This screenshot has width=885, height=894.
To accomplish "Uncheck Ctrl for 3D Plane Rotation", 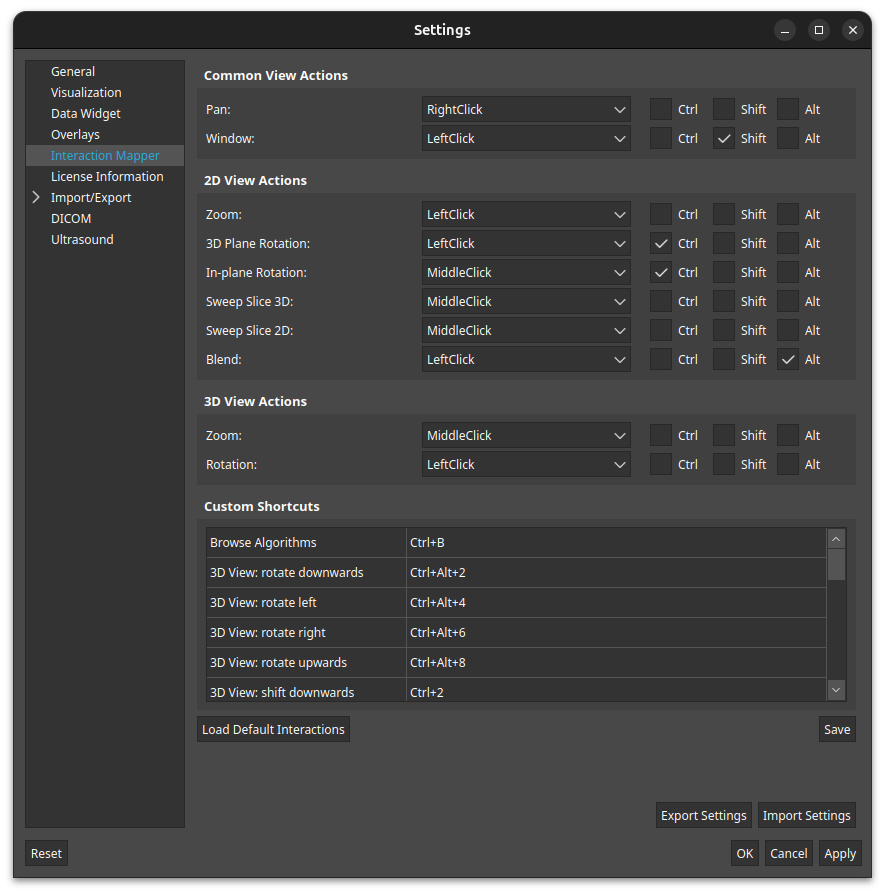I will click(661, 243).
